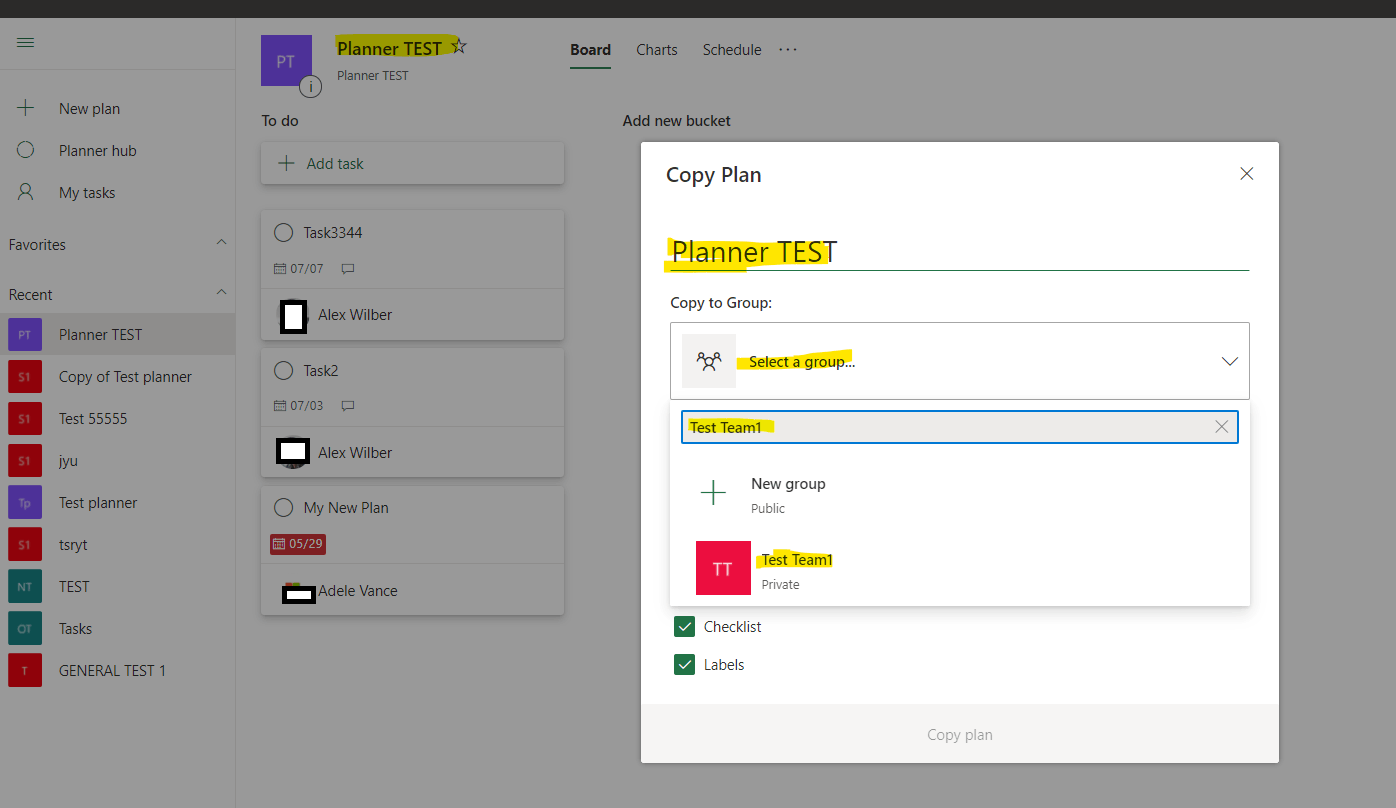Open the Tasks plan in Recent

(118, 629)
